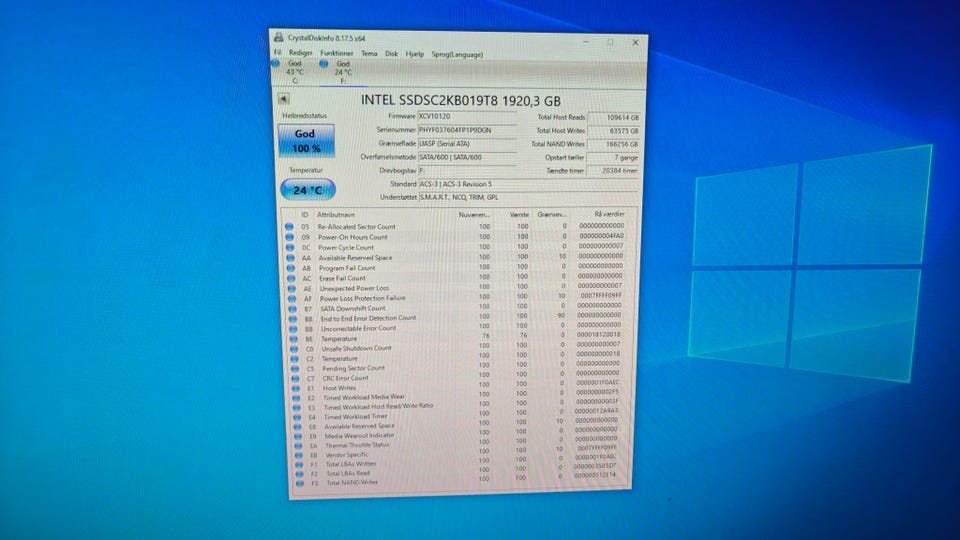The image size is (960, 540).
Task: Click status icon for Unexpected Power Loss
Action: click(291, 288)
